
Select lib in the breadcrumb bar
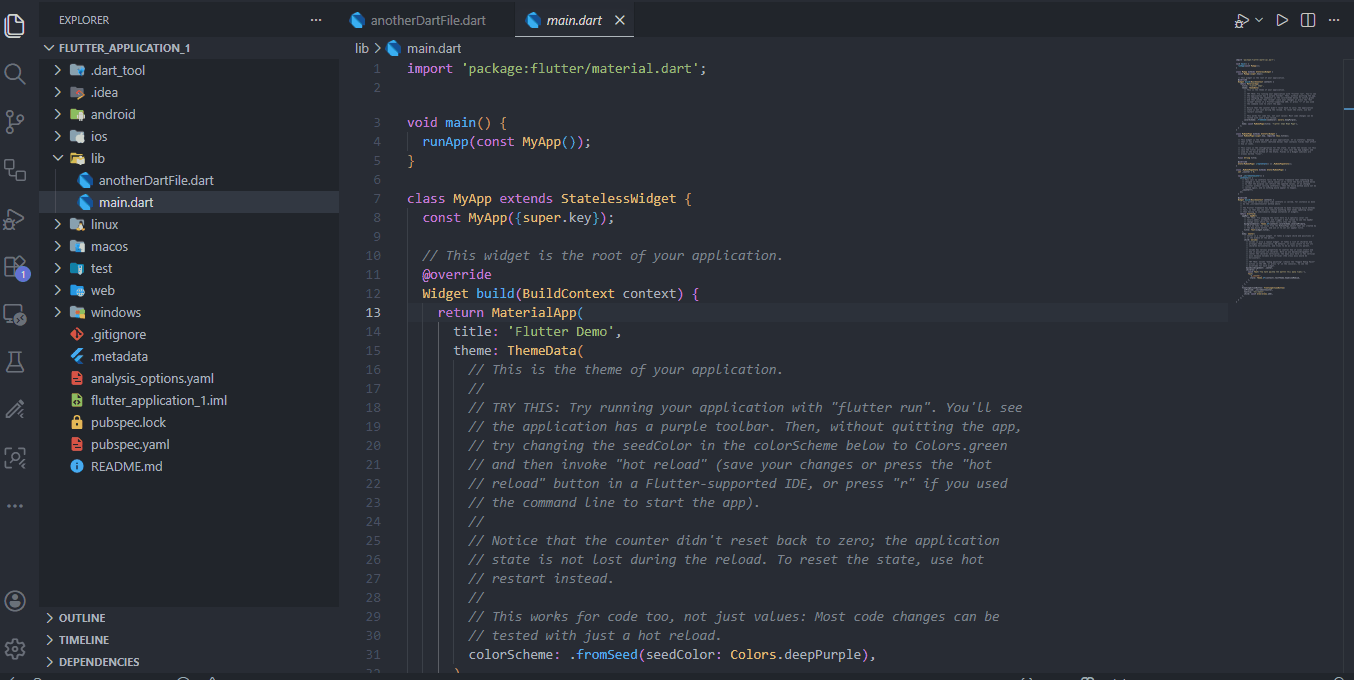[361, 47]
